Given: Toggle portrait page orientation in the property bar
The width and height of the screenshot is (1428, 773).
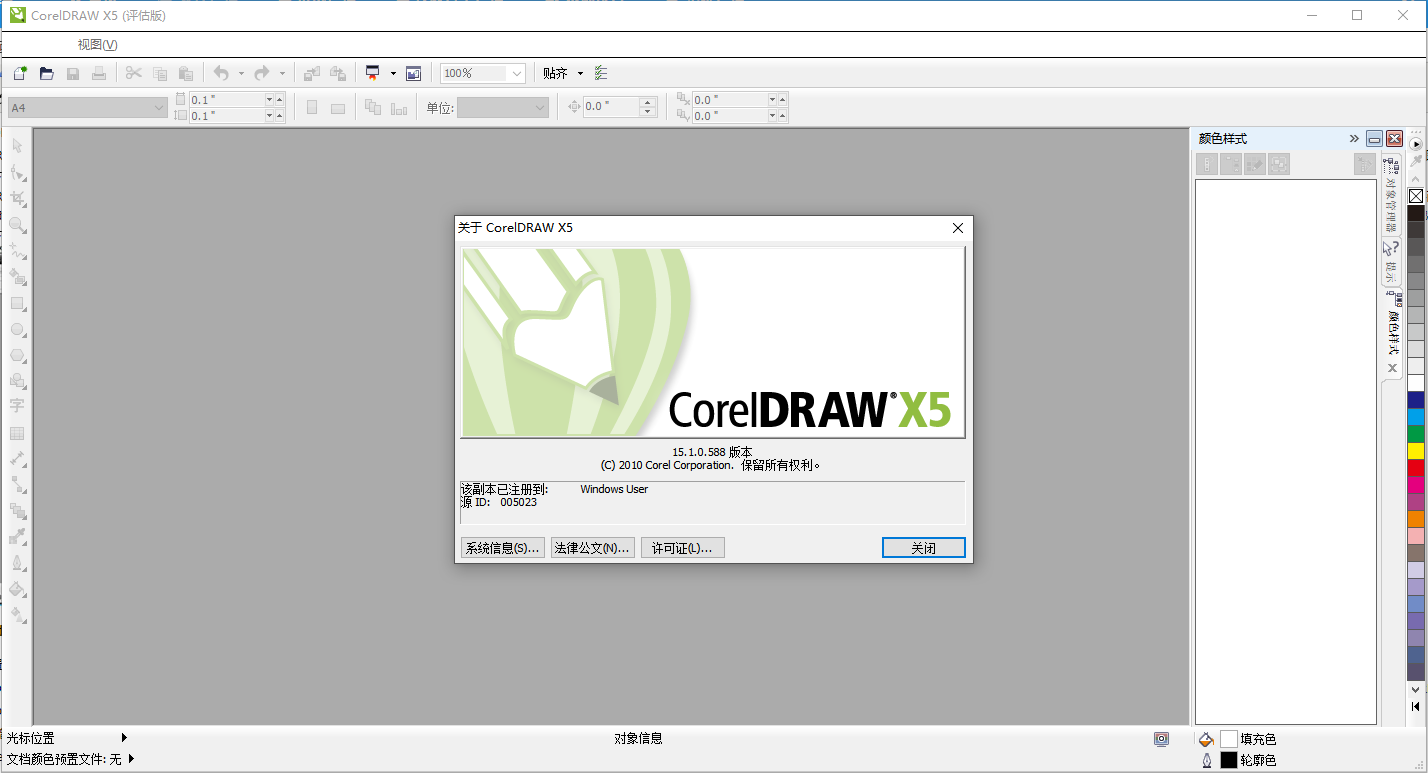Looking at the screenshot, I should (x=311, y=107).
